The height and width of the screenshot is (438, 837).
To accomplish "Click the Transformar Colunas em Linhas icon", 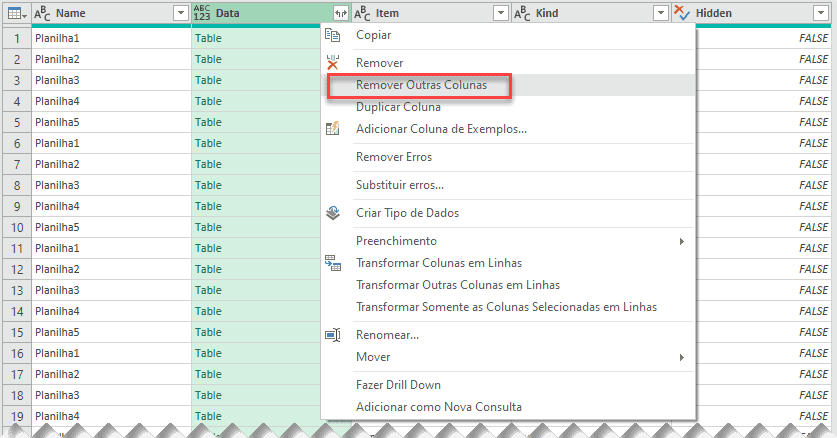I will click(333, 263).
